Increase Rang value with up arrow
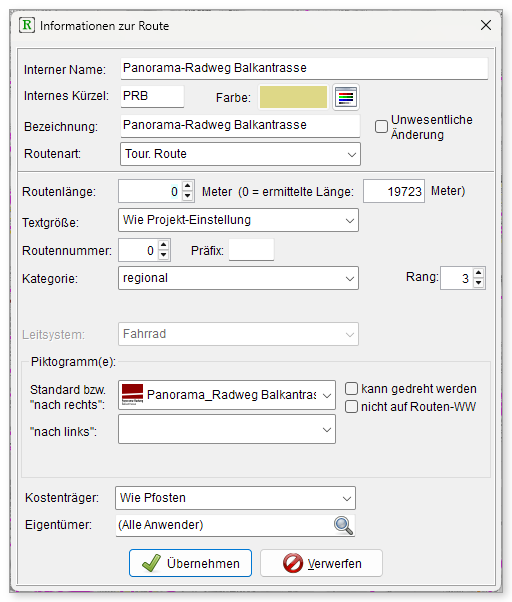Viewport: 512px width, 602px height. pyautogui.click(x=478, y=273)
